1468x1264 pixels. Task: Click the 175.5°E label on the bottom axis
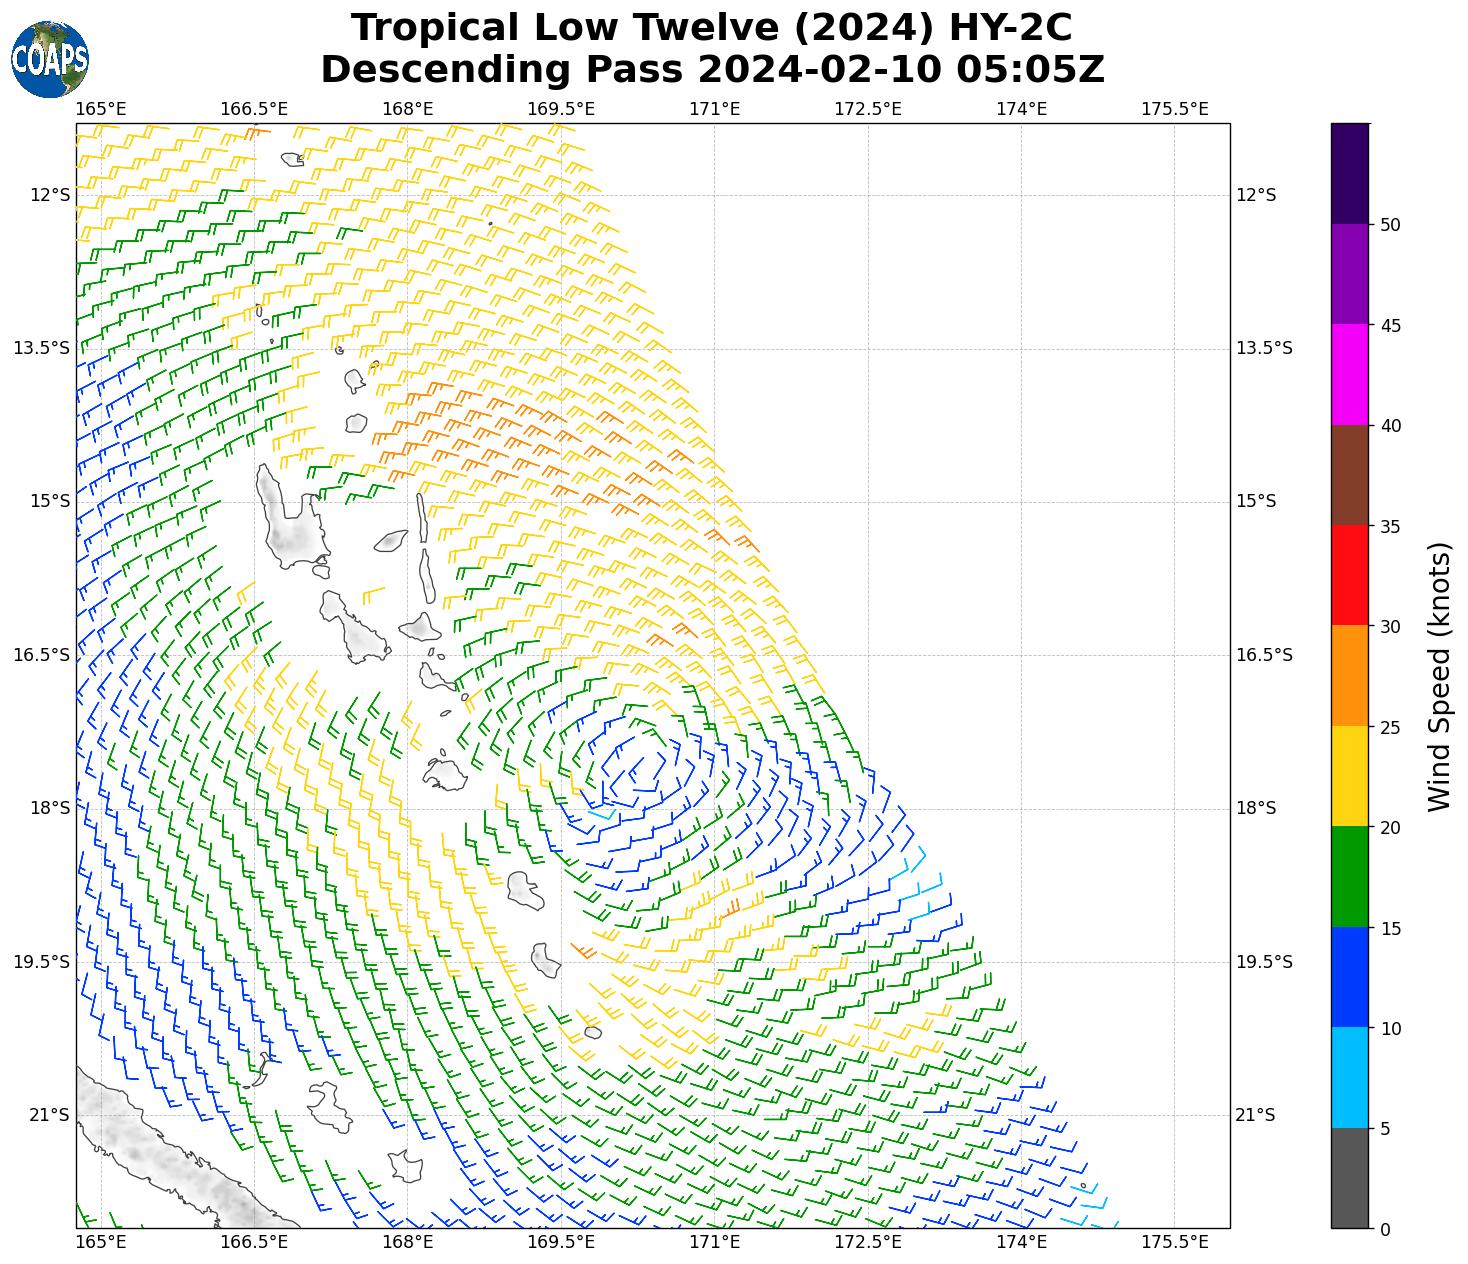[x=1174, y=1242]
